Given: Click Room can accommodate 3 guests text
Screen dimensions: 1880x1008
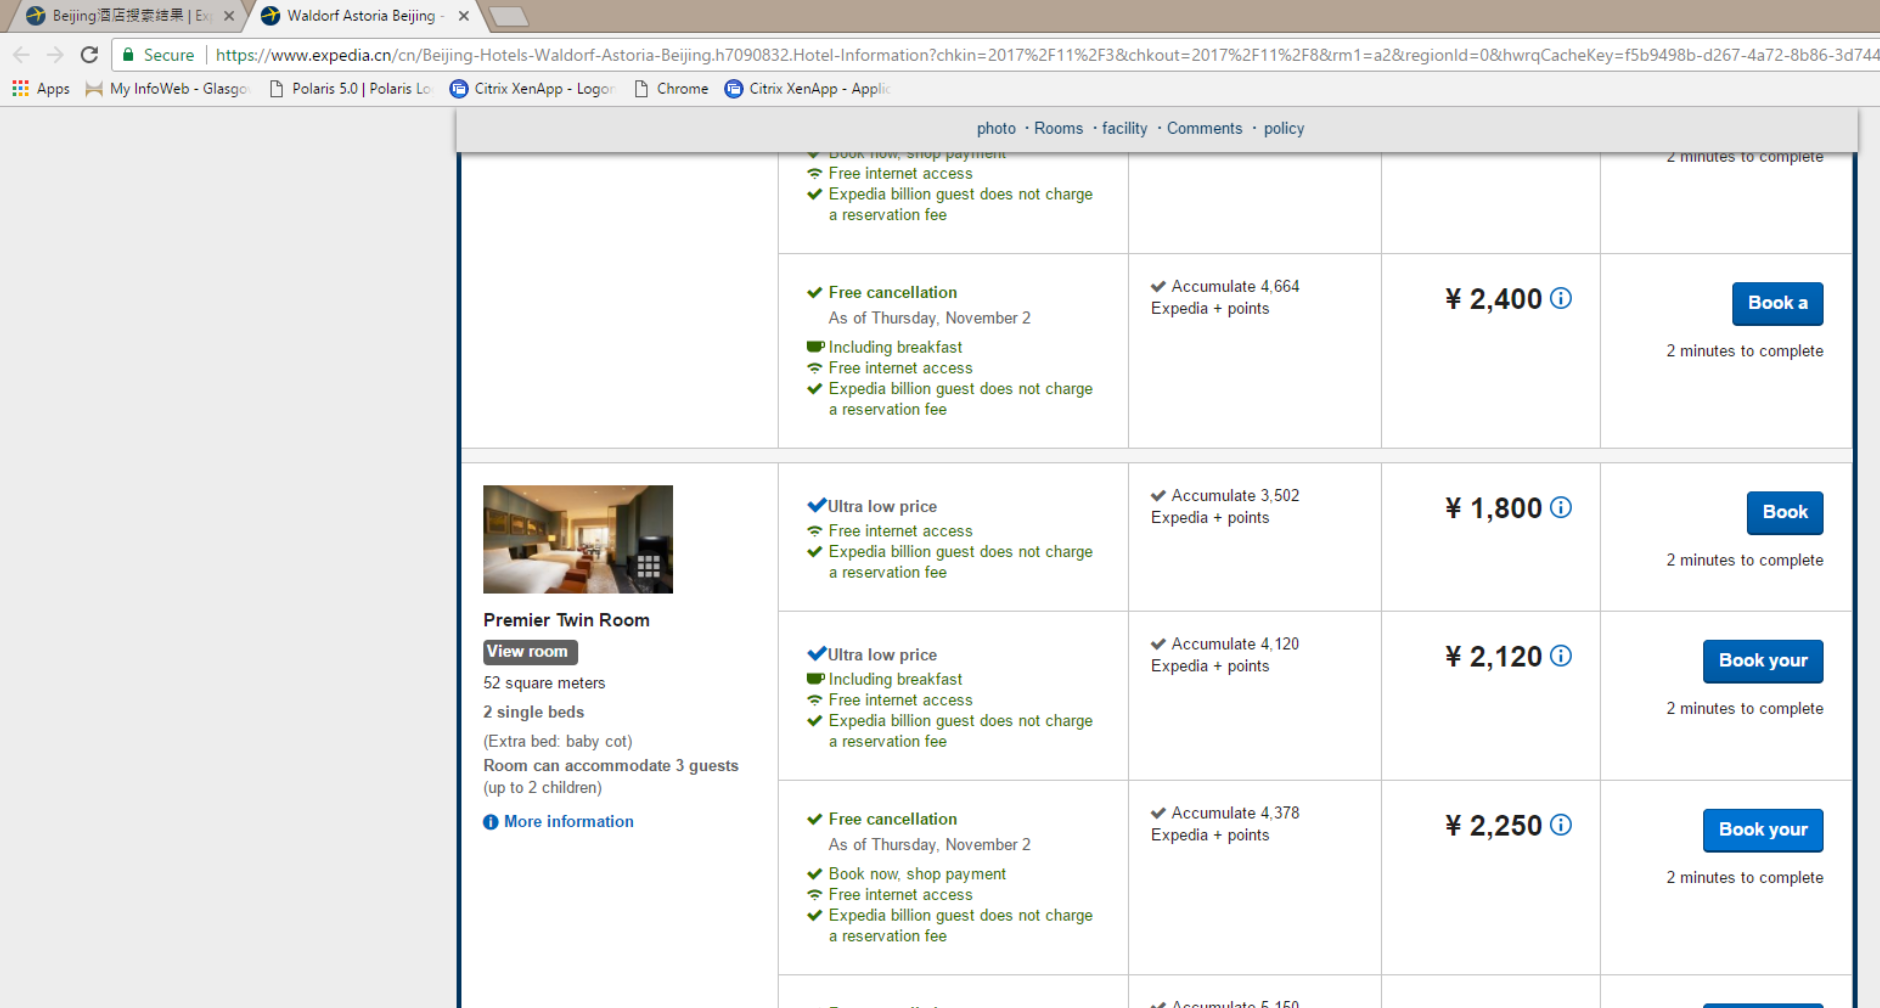Looking at the screenshot, I should click(x=611, y=766).
